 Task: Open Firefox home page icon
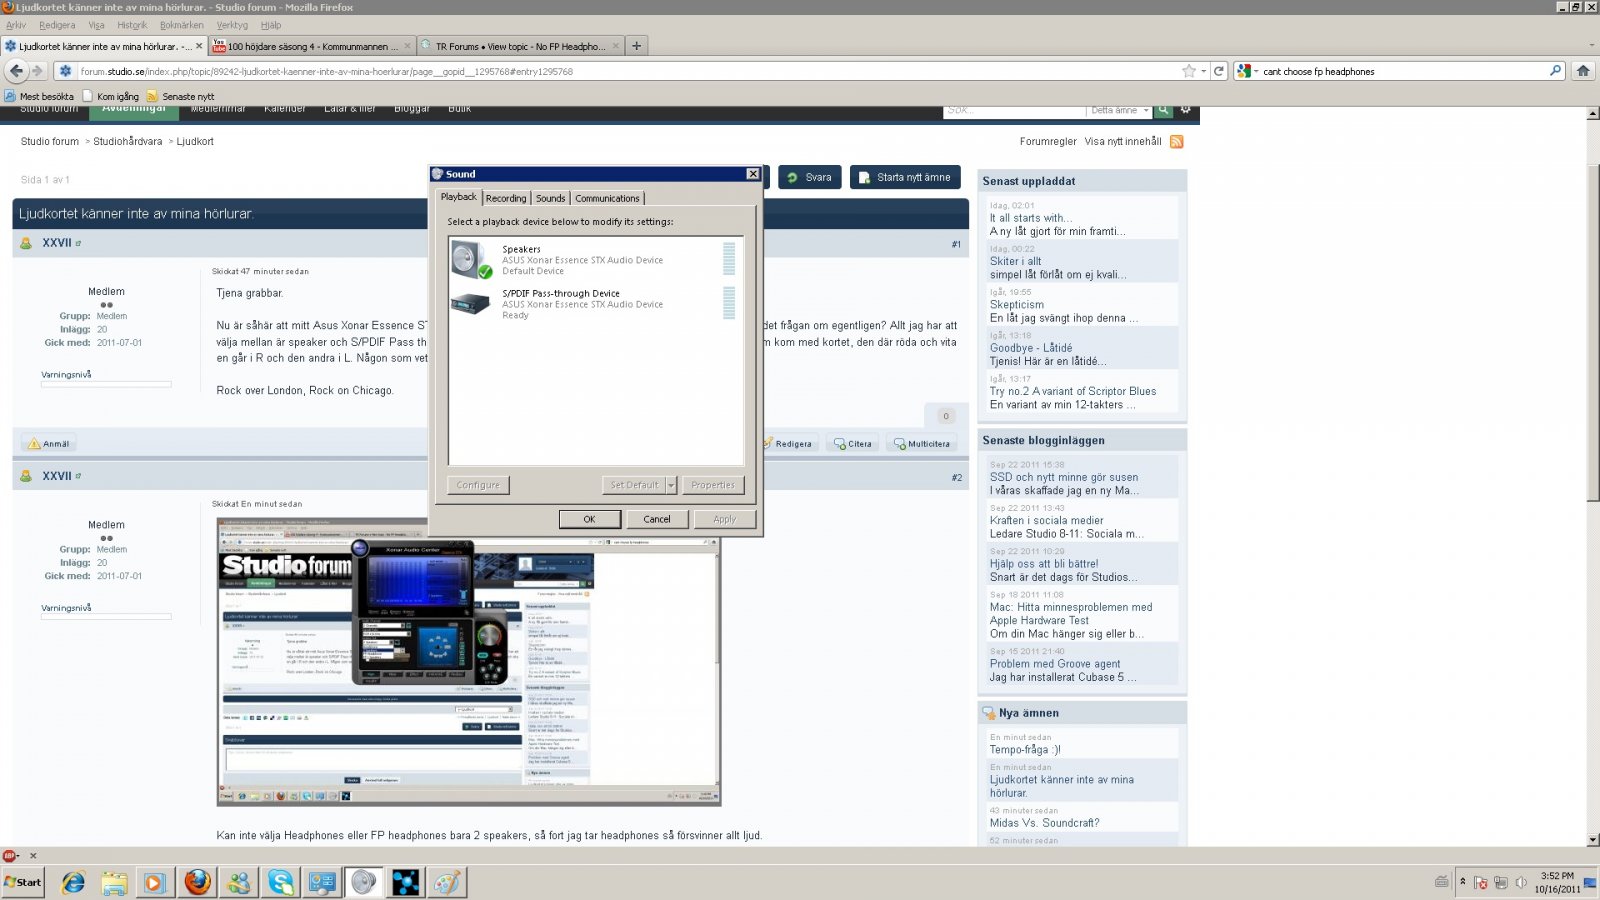point(1583,71)
